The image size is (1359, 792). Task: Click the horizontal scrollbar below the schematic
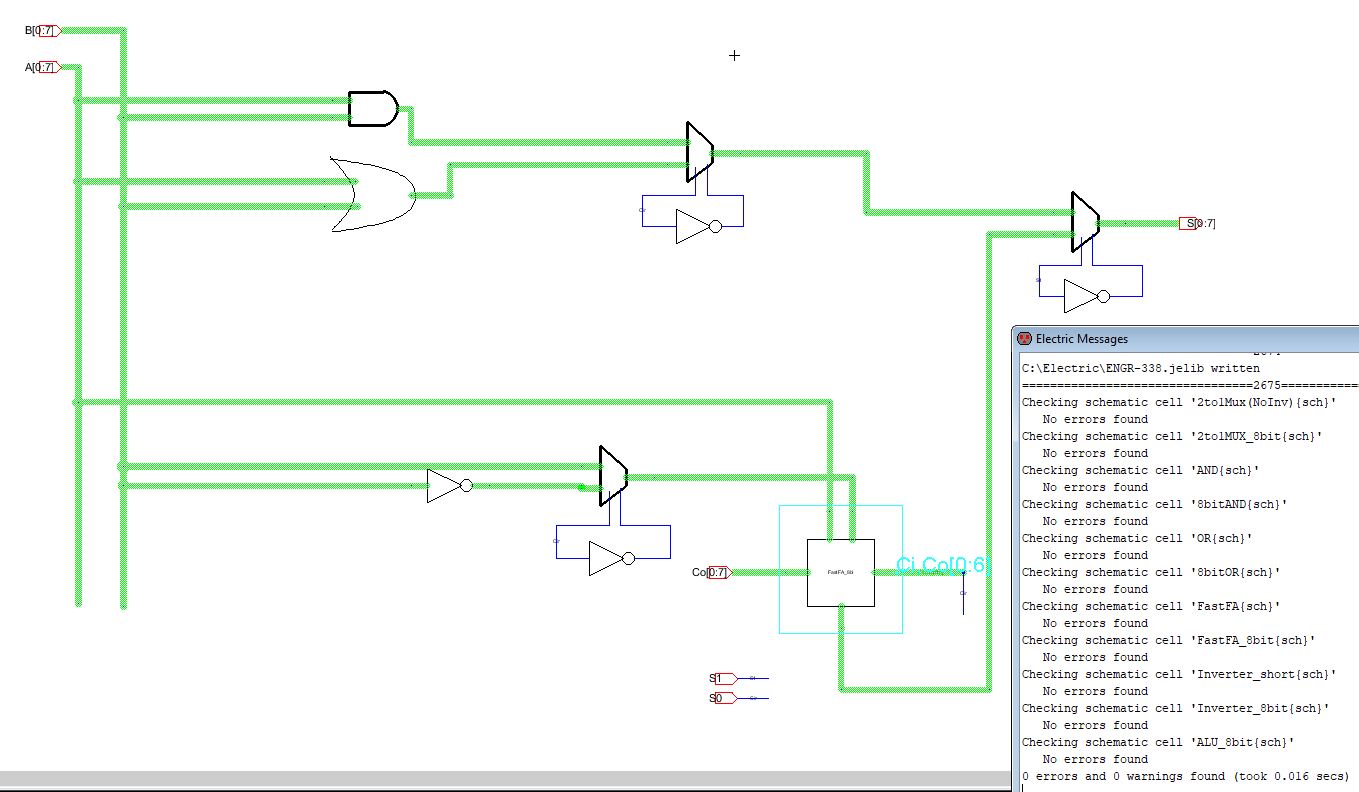coord(500,778)
